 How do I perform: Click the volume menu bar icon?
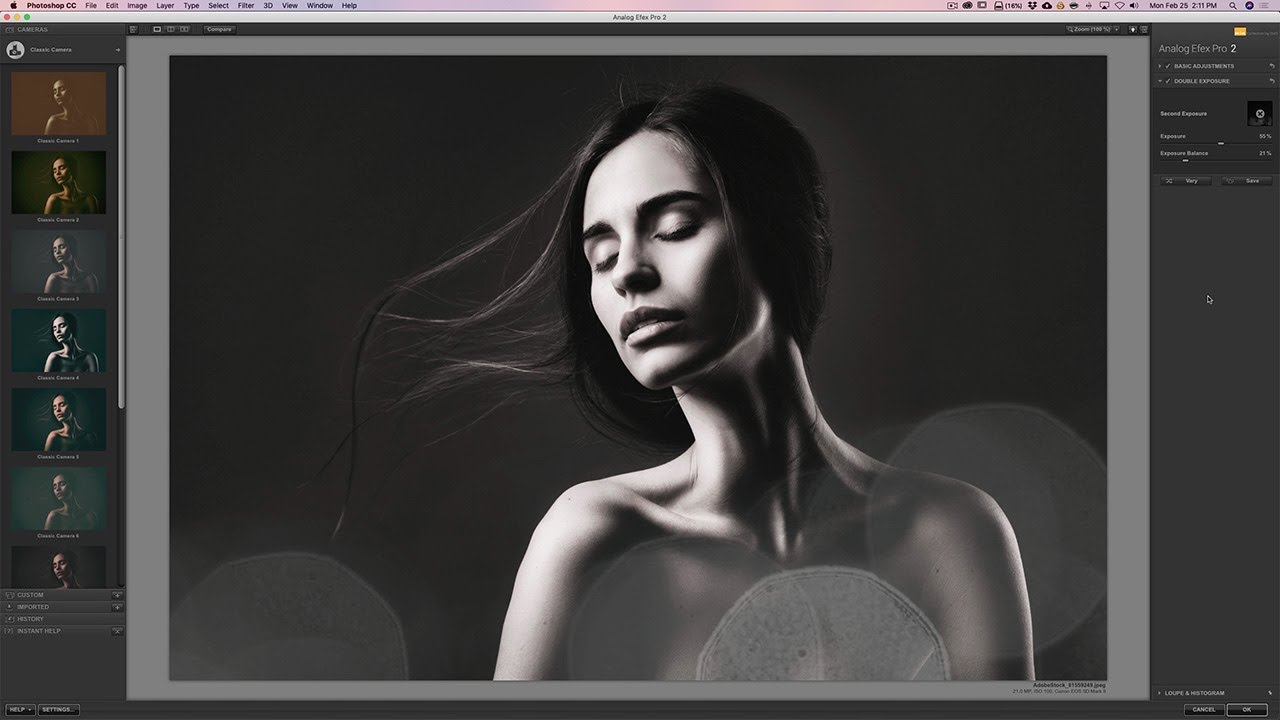coord(1135,5)
